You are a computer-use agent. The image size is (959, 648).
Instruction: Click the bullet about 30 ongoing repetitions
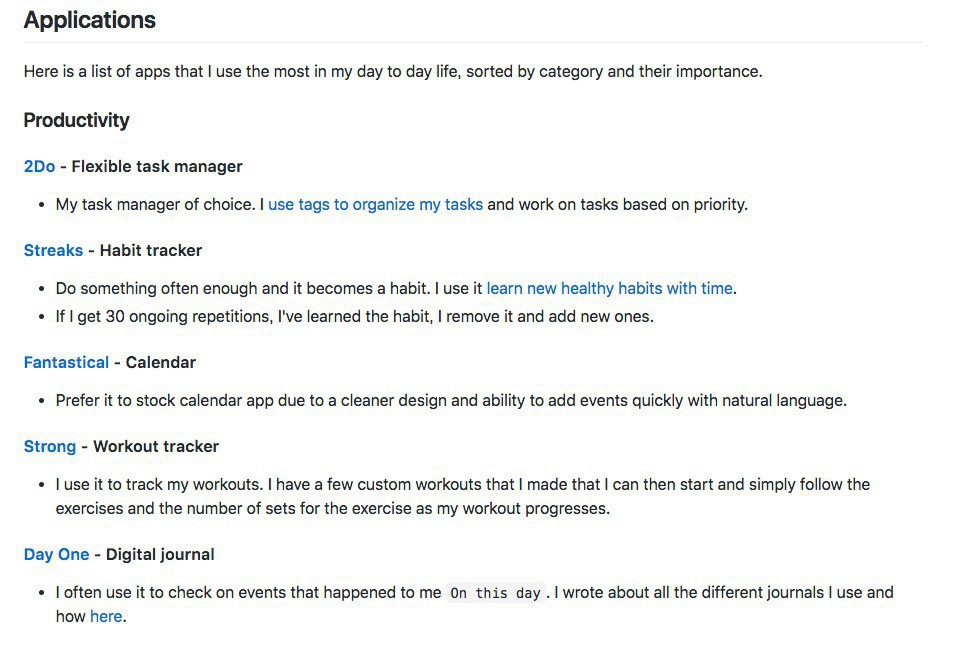354,317
